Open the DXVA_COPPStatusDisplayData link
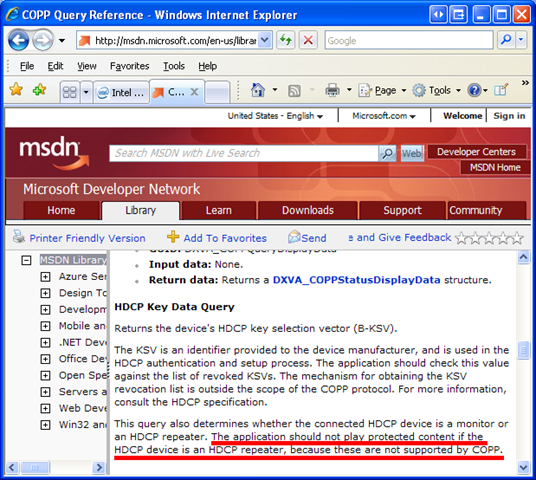Image resolution: width=536 pixels, height=480 pixels. [x=357, y=280]
